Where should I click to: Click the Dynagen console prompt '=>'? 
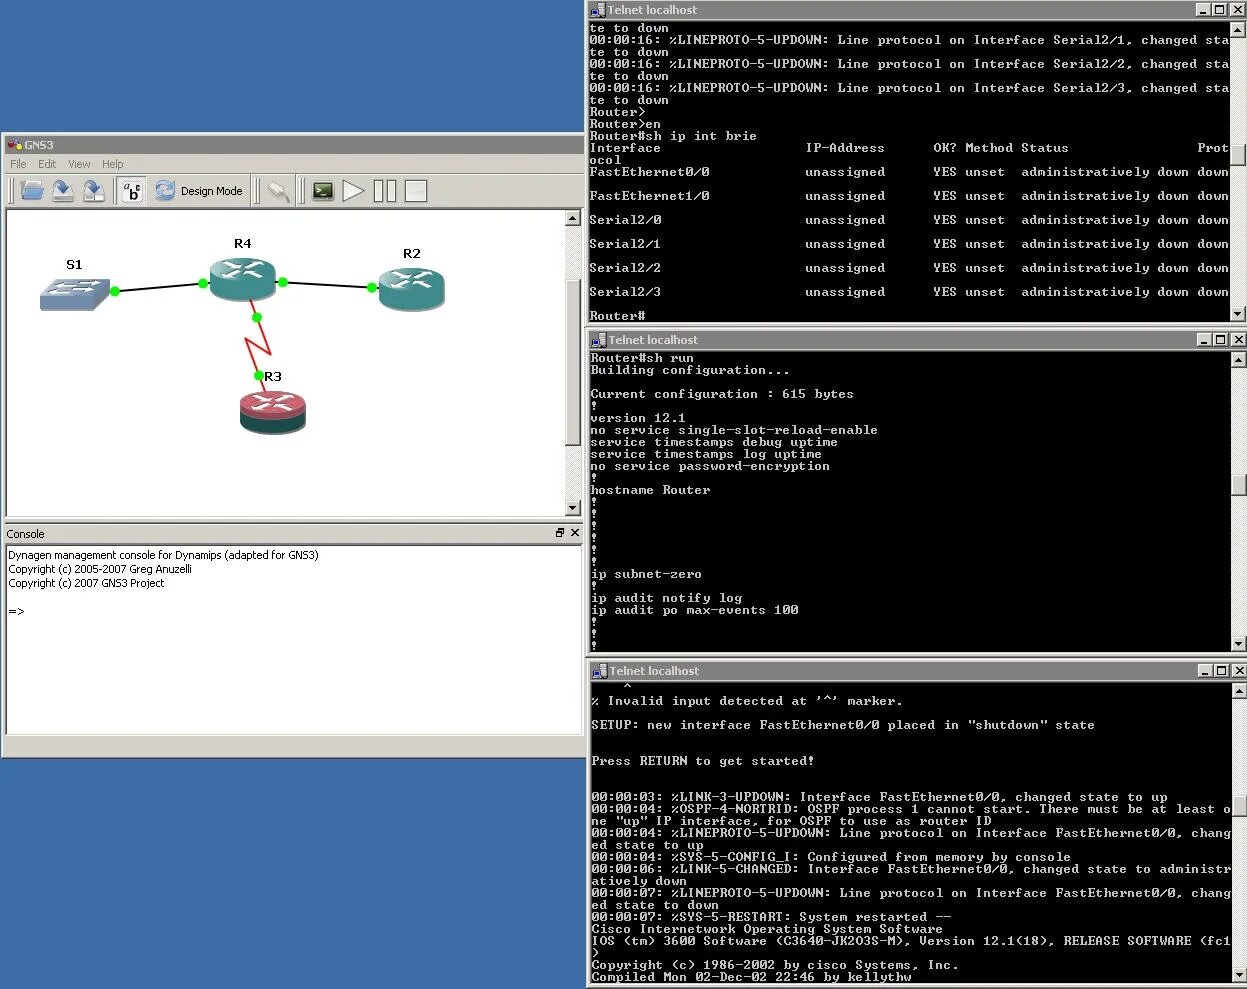coord(16,611)
